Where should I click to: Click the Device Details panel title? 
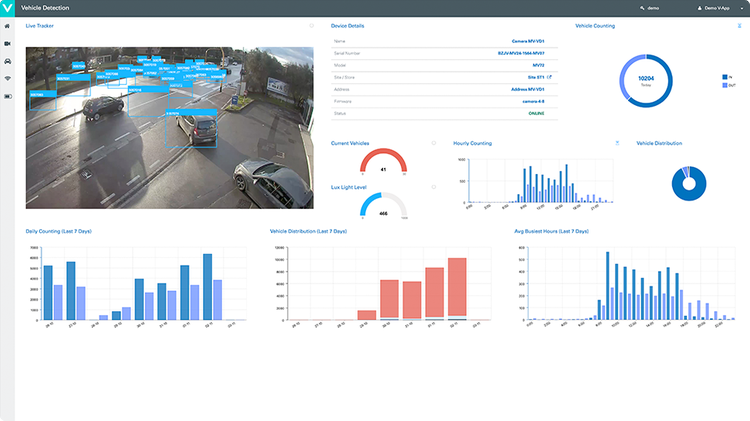(x=347, y=26)
